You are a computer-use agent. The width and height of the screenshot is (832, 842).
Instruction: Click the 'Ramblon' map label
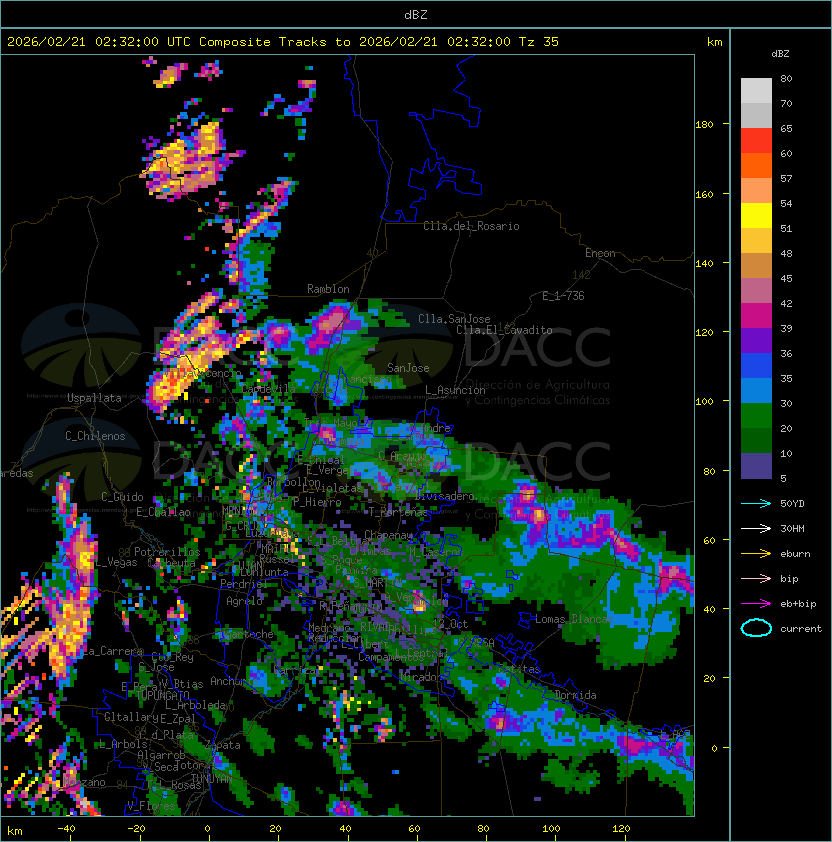[328, 289]
